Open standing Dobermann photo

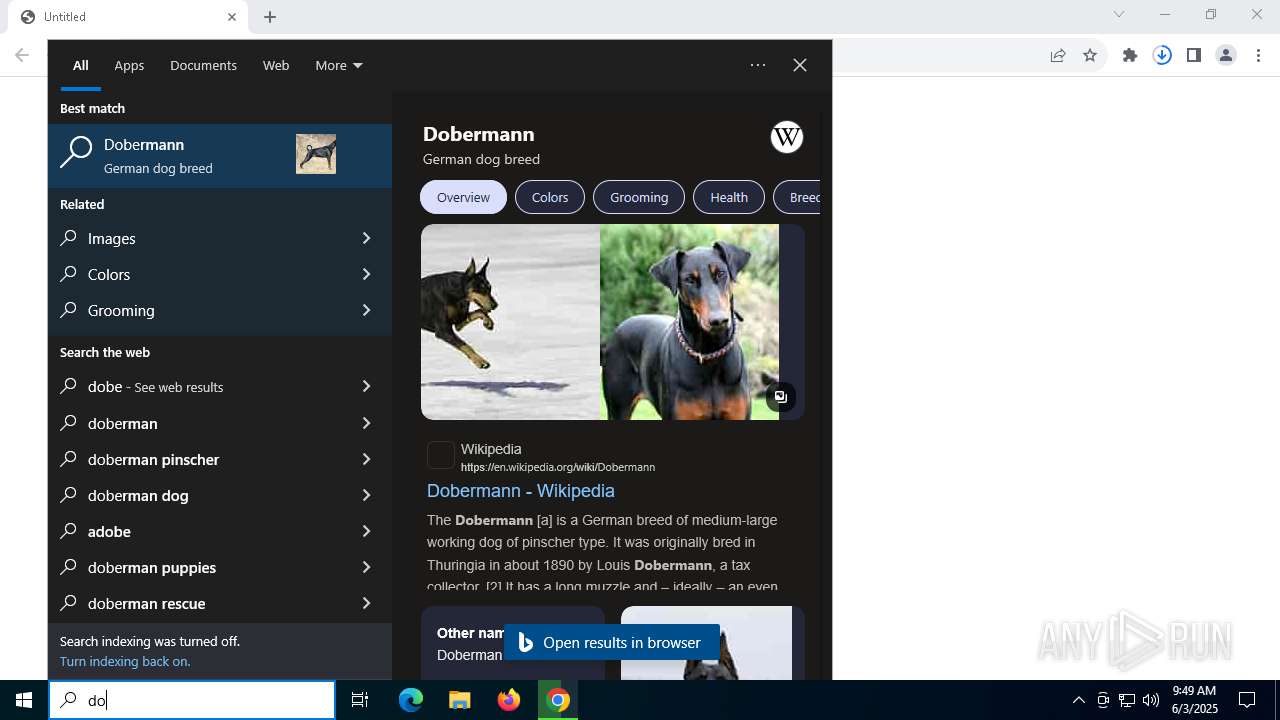click(x=689, y=322)
